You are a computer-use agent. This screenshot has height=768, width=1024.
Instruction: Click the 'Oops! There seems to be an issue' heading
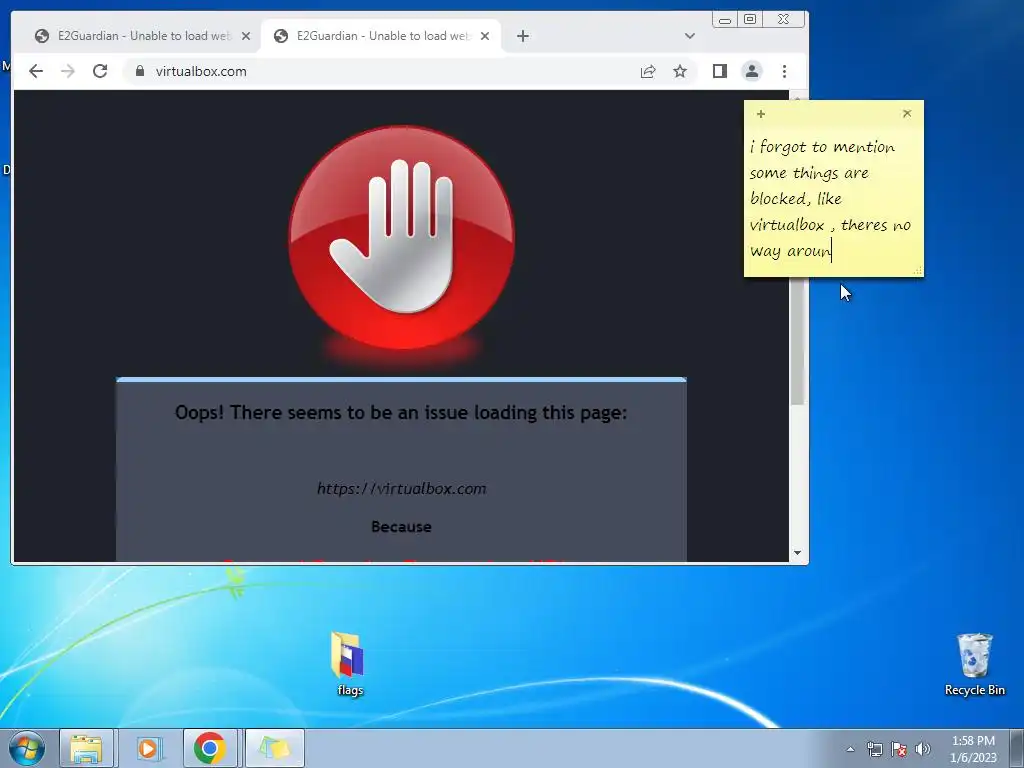tap(401, 413)
